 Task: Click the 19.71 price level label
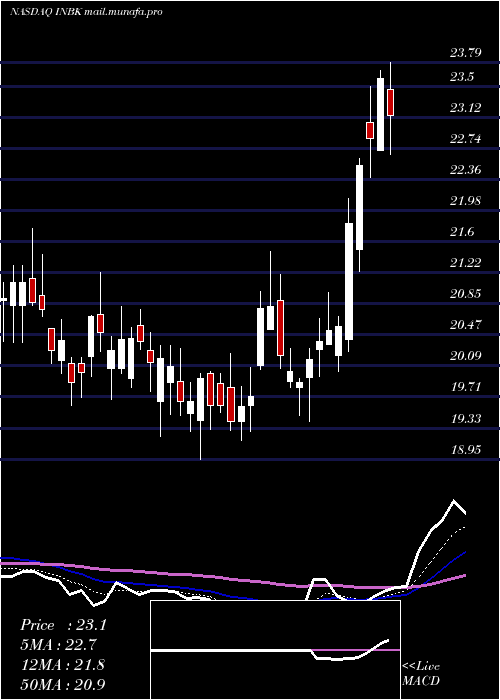(466, 387)
